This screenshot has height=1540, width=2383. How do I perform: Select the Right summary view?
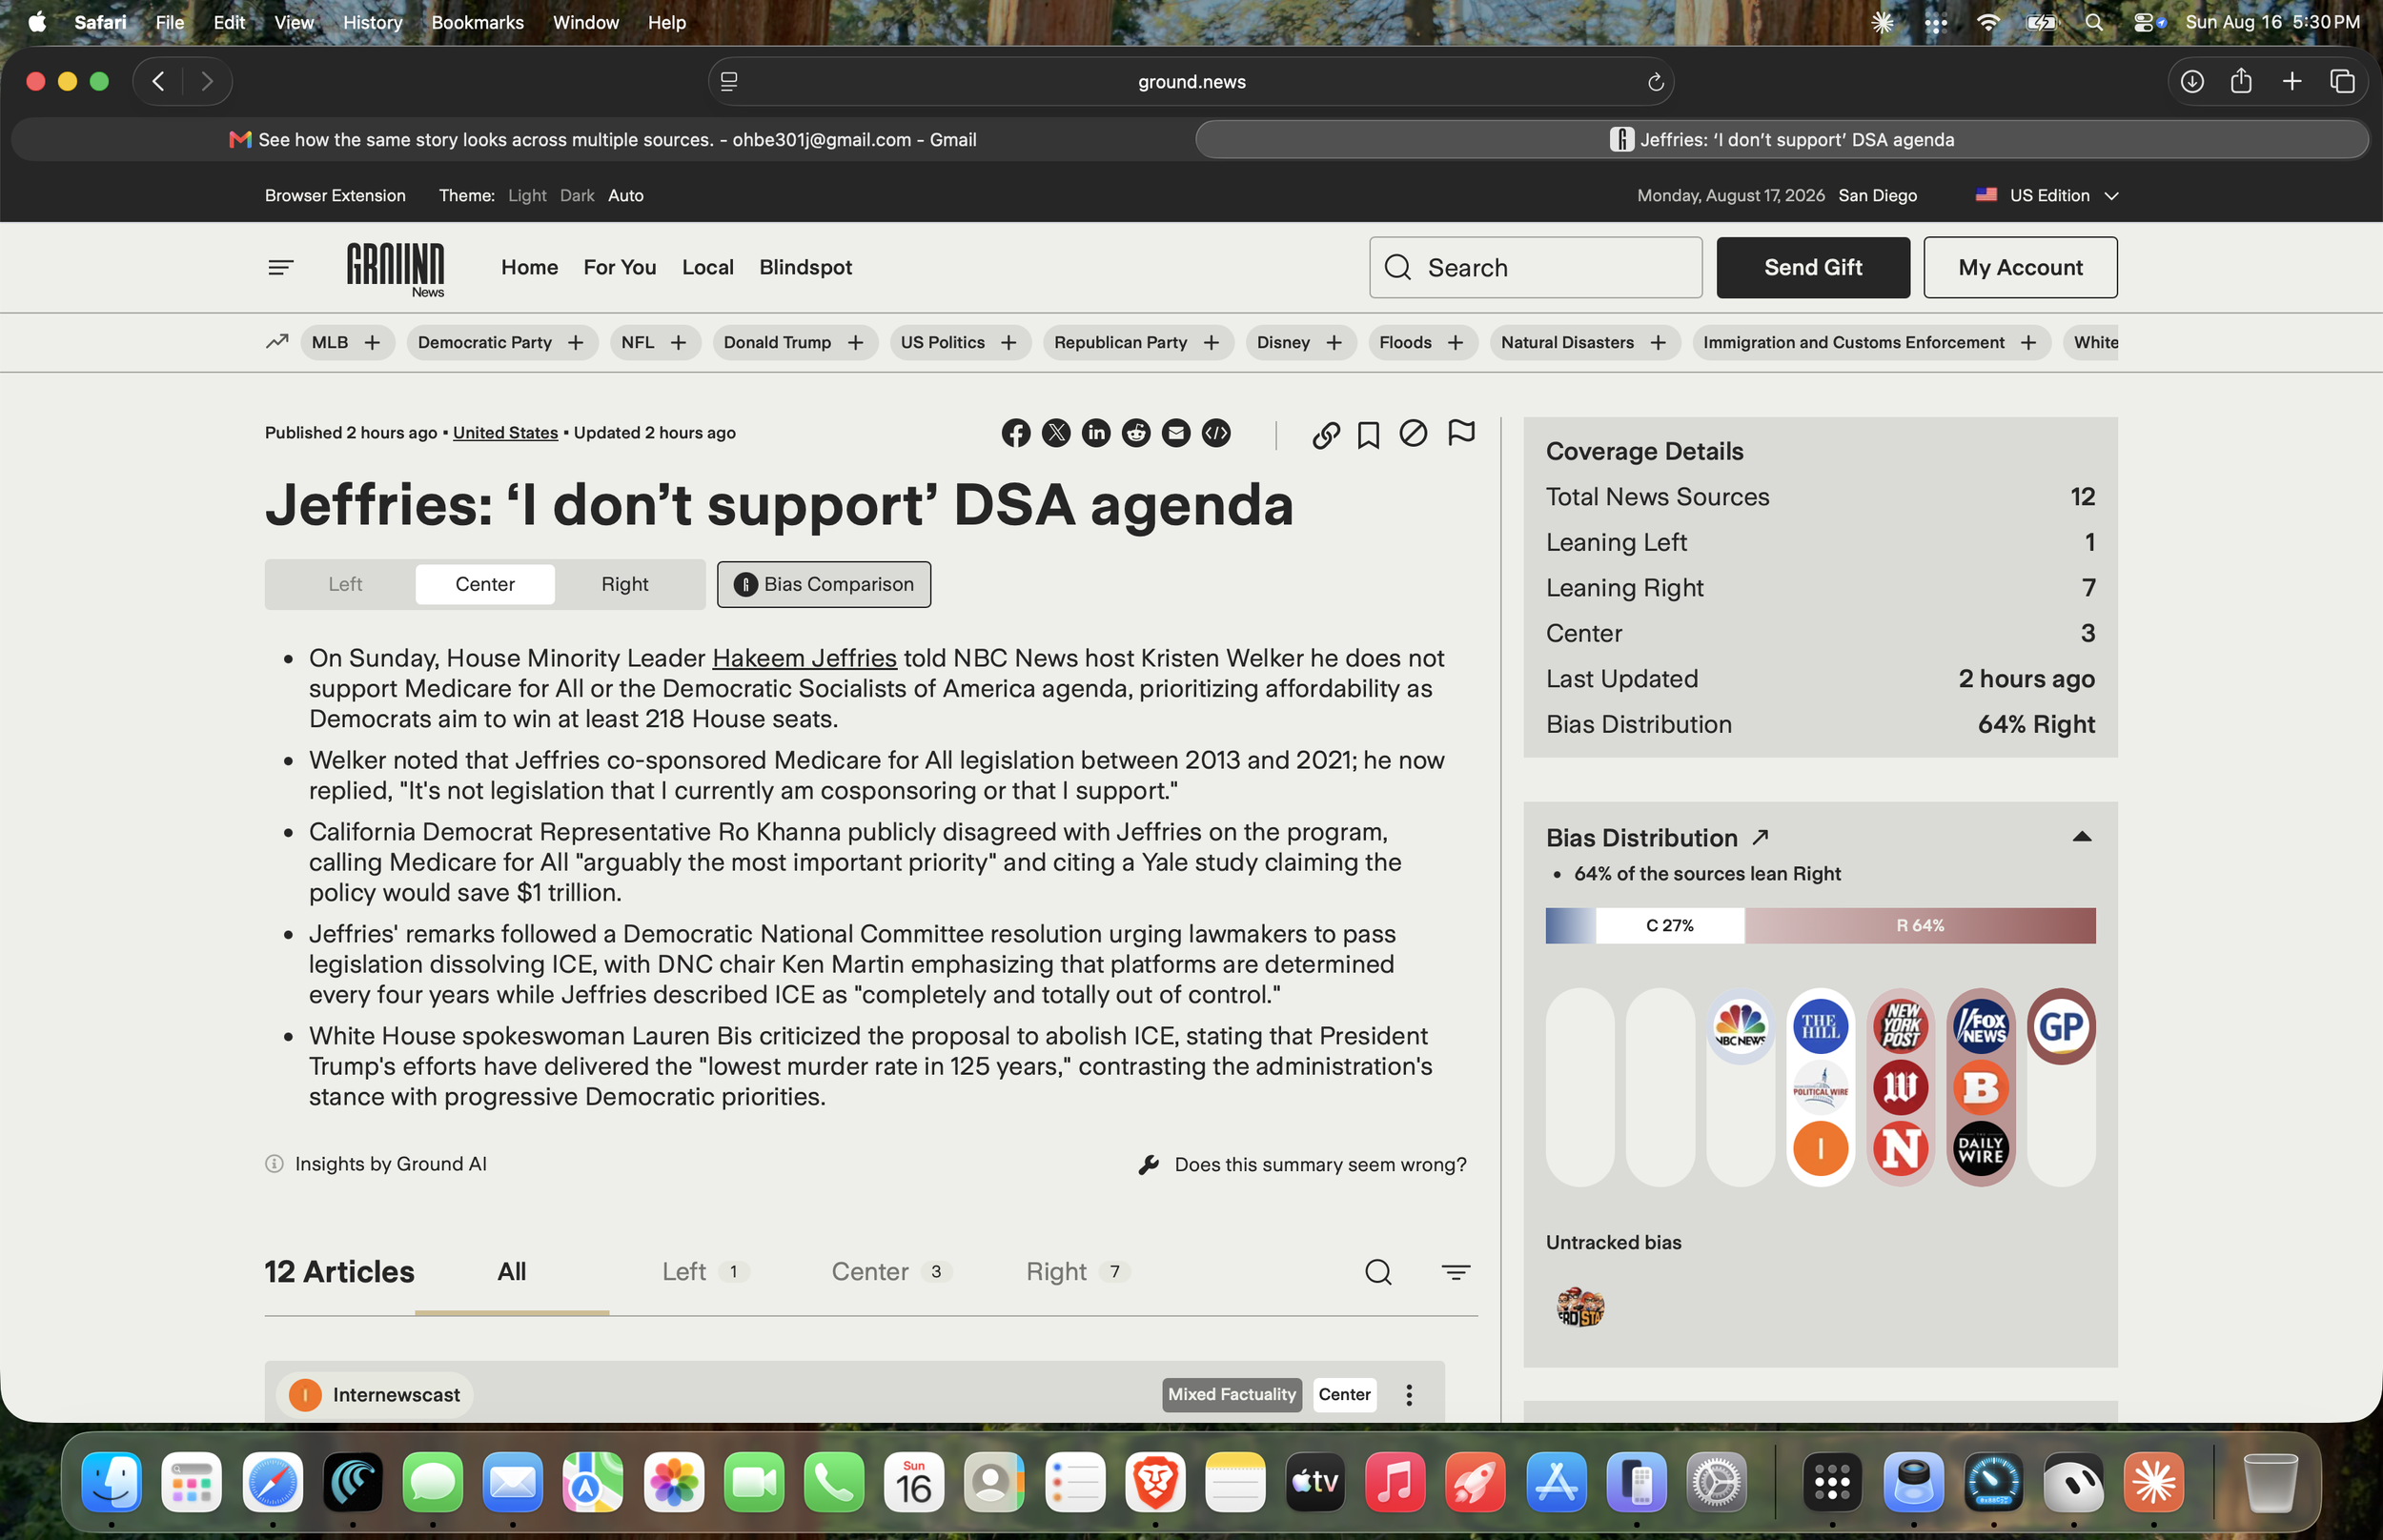click(625, 584)
